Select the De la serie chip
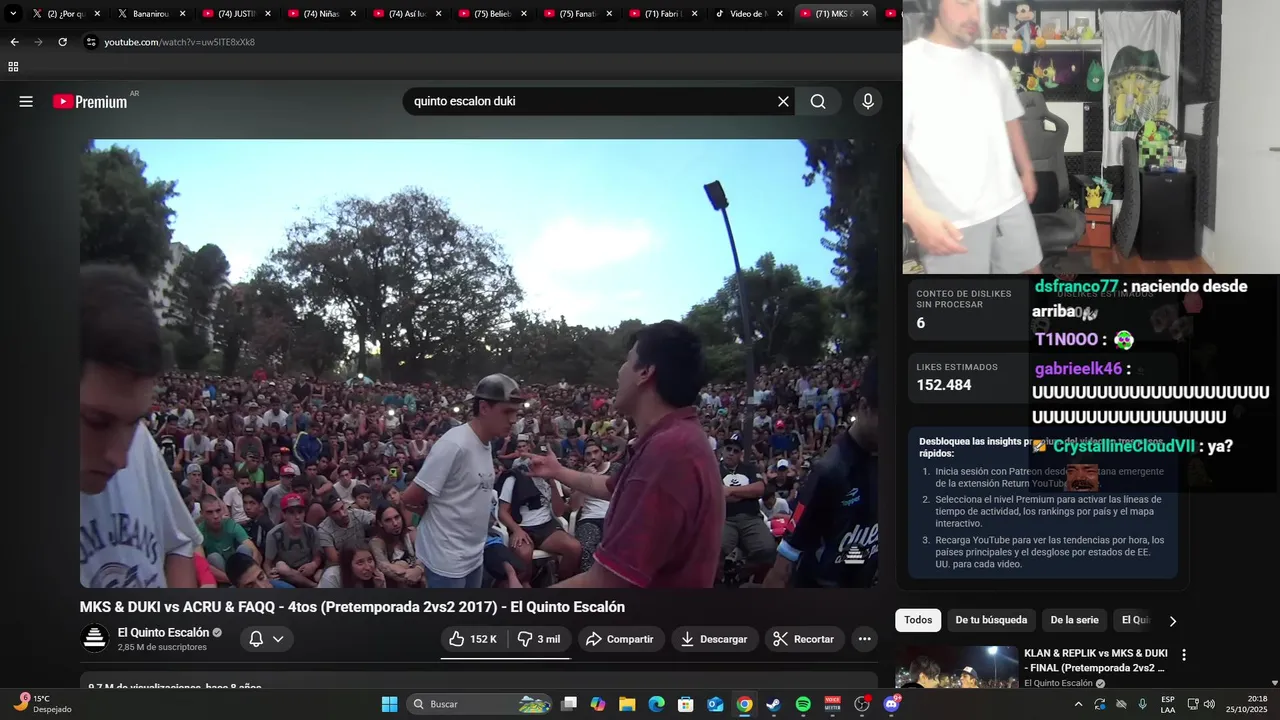Image resolution: width=1280 pixels, height=720 pixels. coord(1074,620)
